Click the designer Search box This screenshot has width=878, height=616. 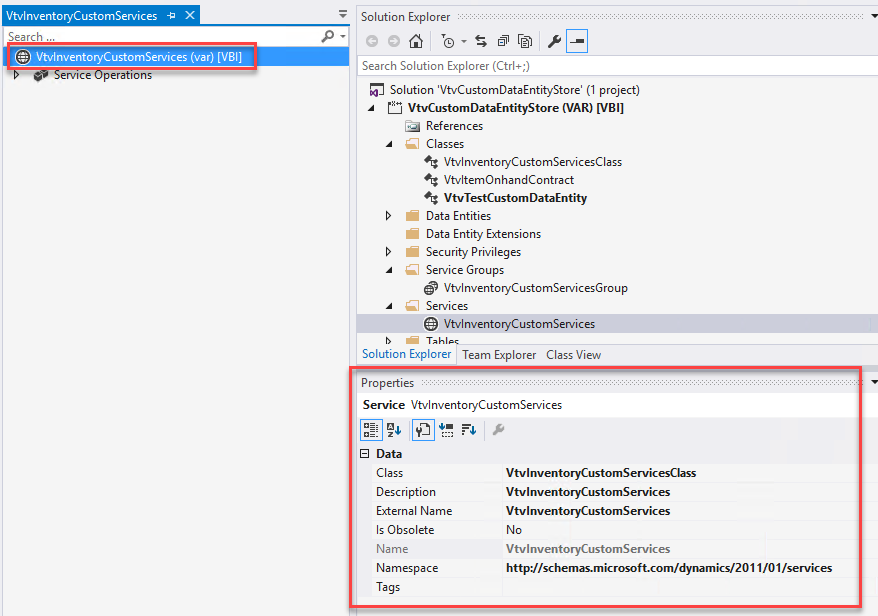pos(162,37)
